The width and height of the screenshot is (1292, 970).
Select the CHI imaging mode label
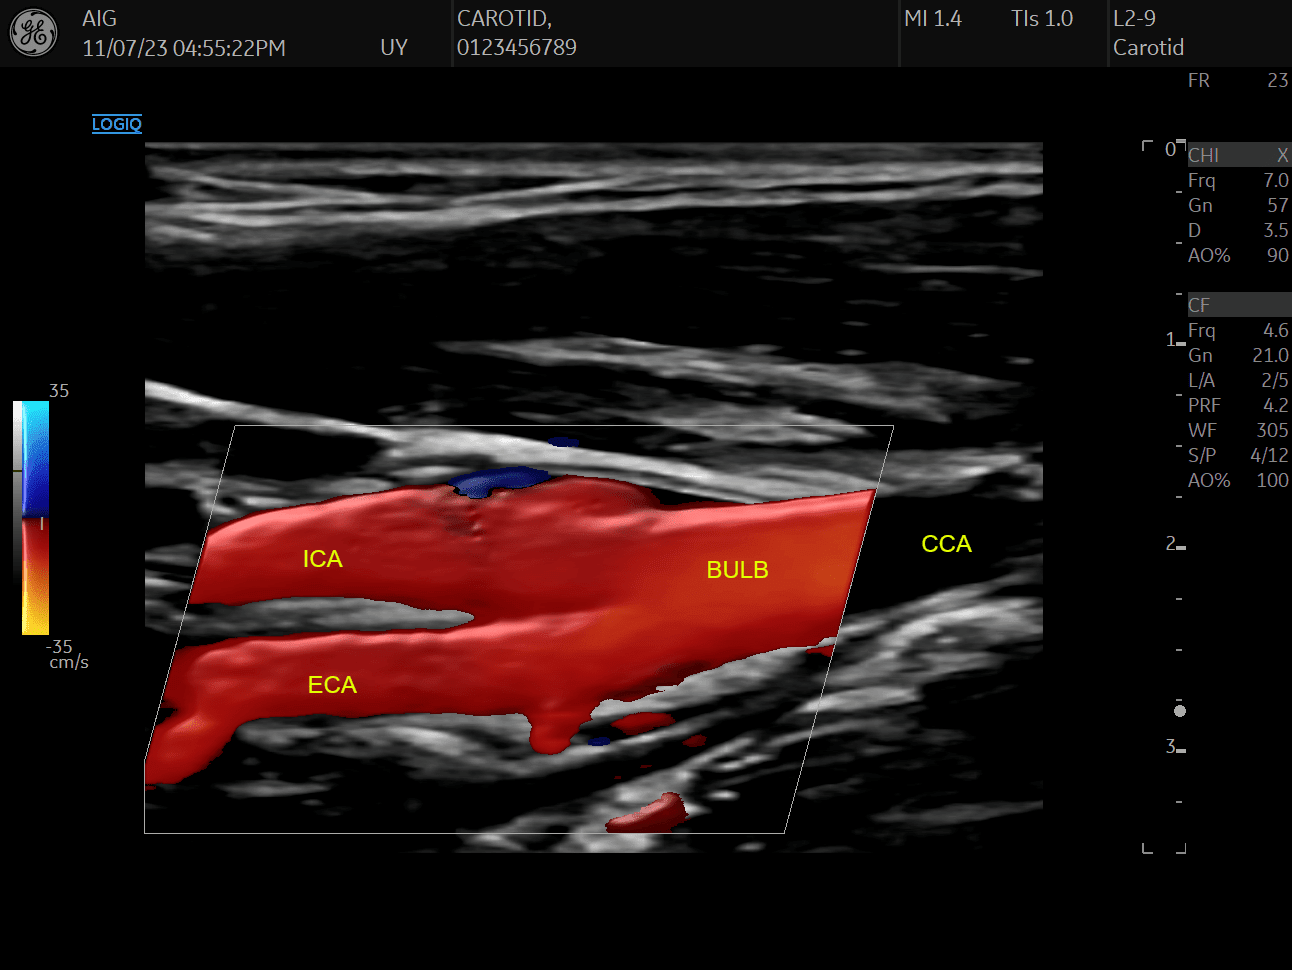(x=1203, y=155)
